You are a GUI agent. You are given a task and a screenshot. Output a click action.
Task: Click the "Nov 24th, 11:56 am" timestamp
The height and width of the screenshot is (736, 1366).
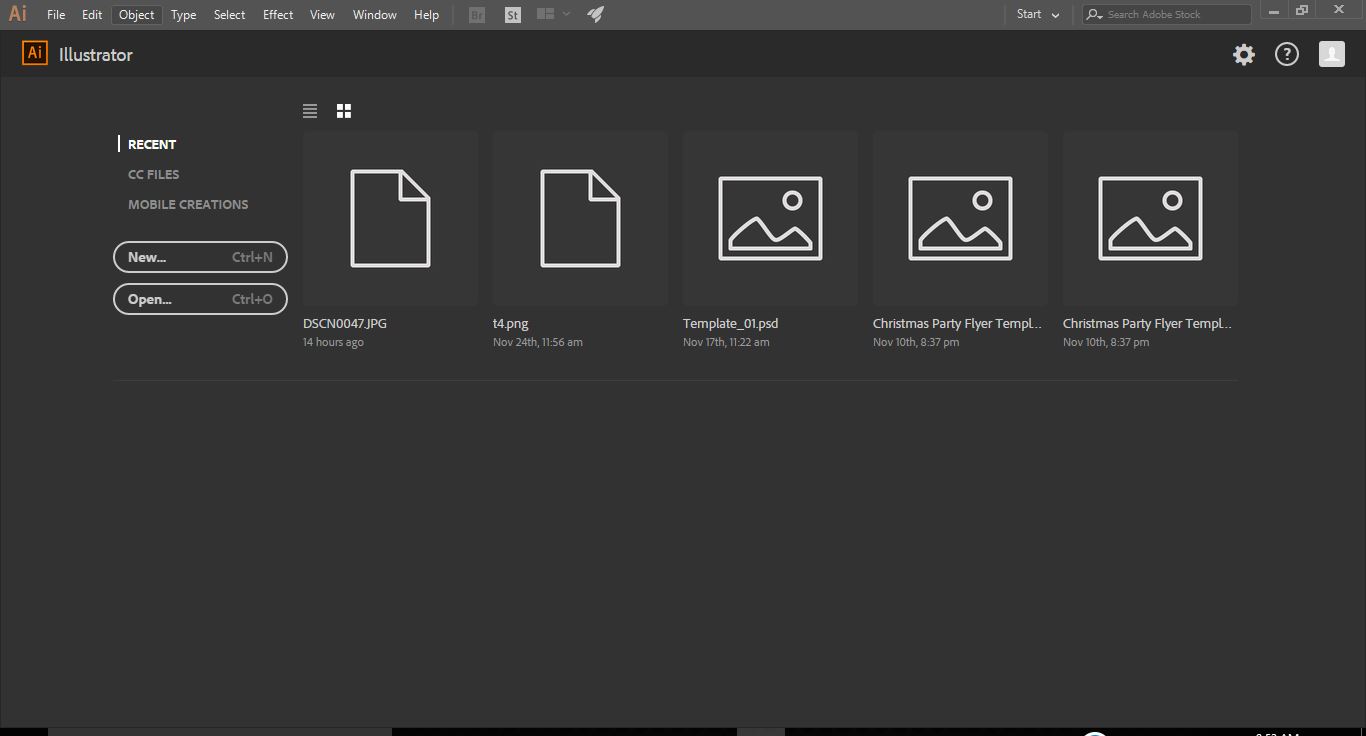[x=538, y=342]
